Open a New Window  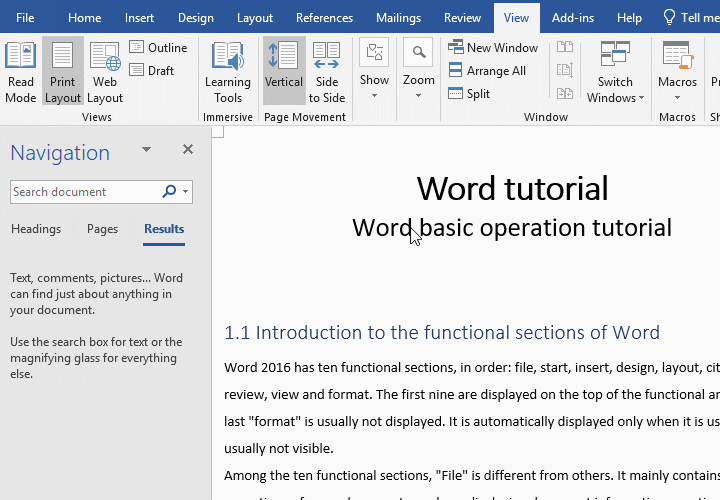pyautogui.click(x=493, y=47)
